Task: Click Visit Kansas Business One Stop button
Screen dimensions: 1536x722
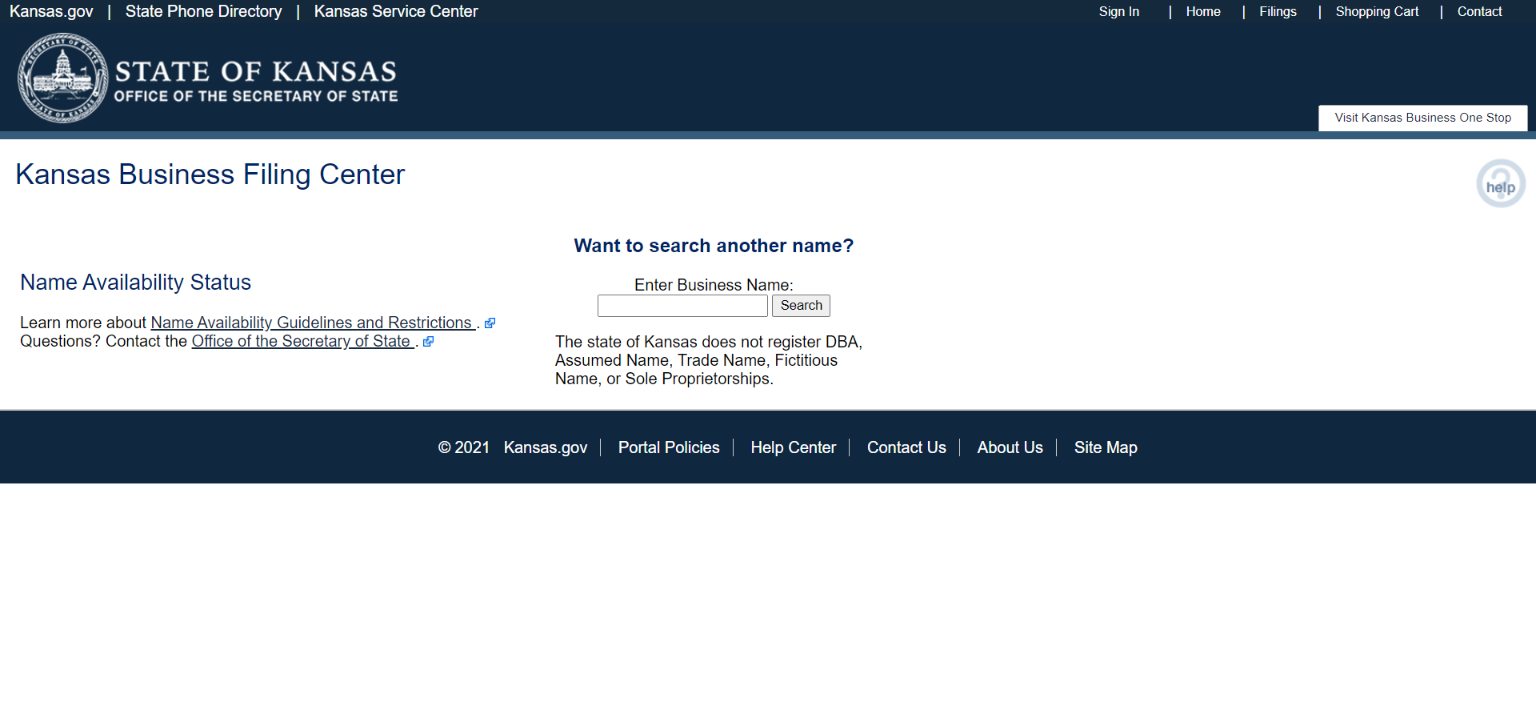Action: pos(1423,118)
